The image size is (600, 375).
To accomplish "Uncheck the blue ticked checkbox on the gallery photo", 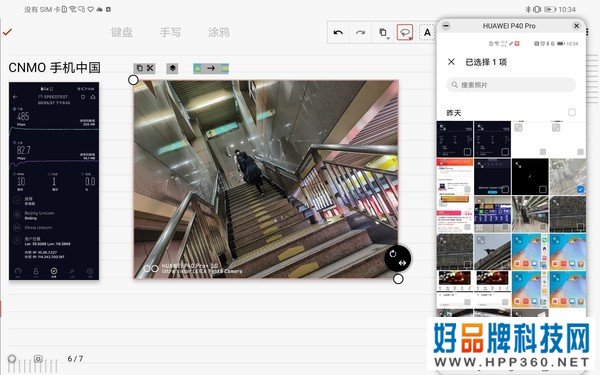I will pyautogui.click(x=580, y=189).
